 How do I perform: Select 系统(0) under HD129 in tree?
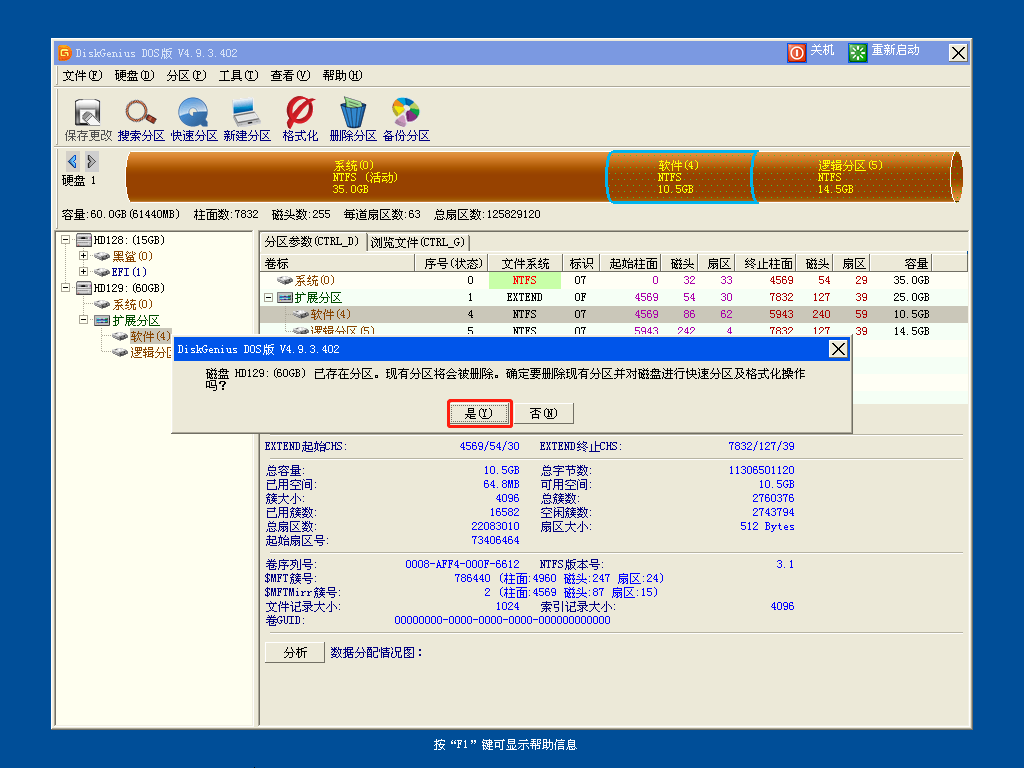133,304
